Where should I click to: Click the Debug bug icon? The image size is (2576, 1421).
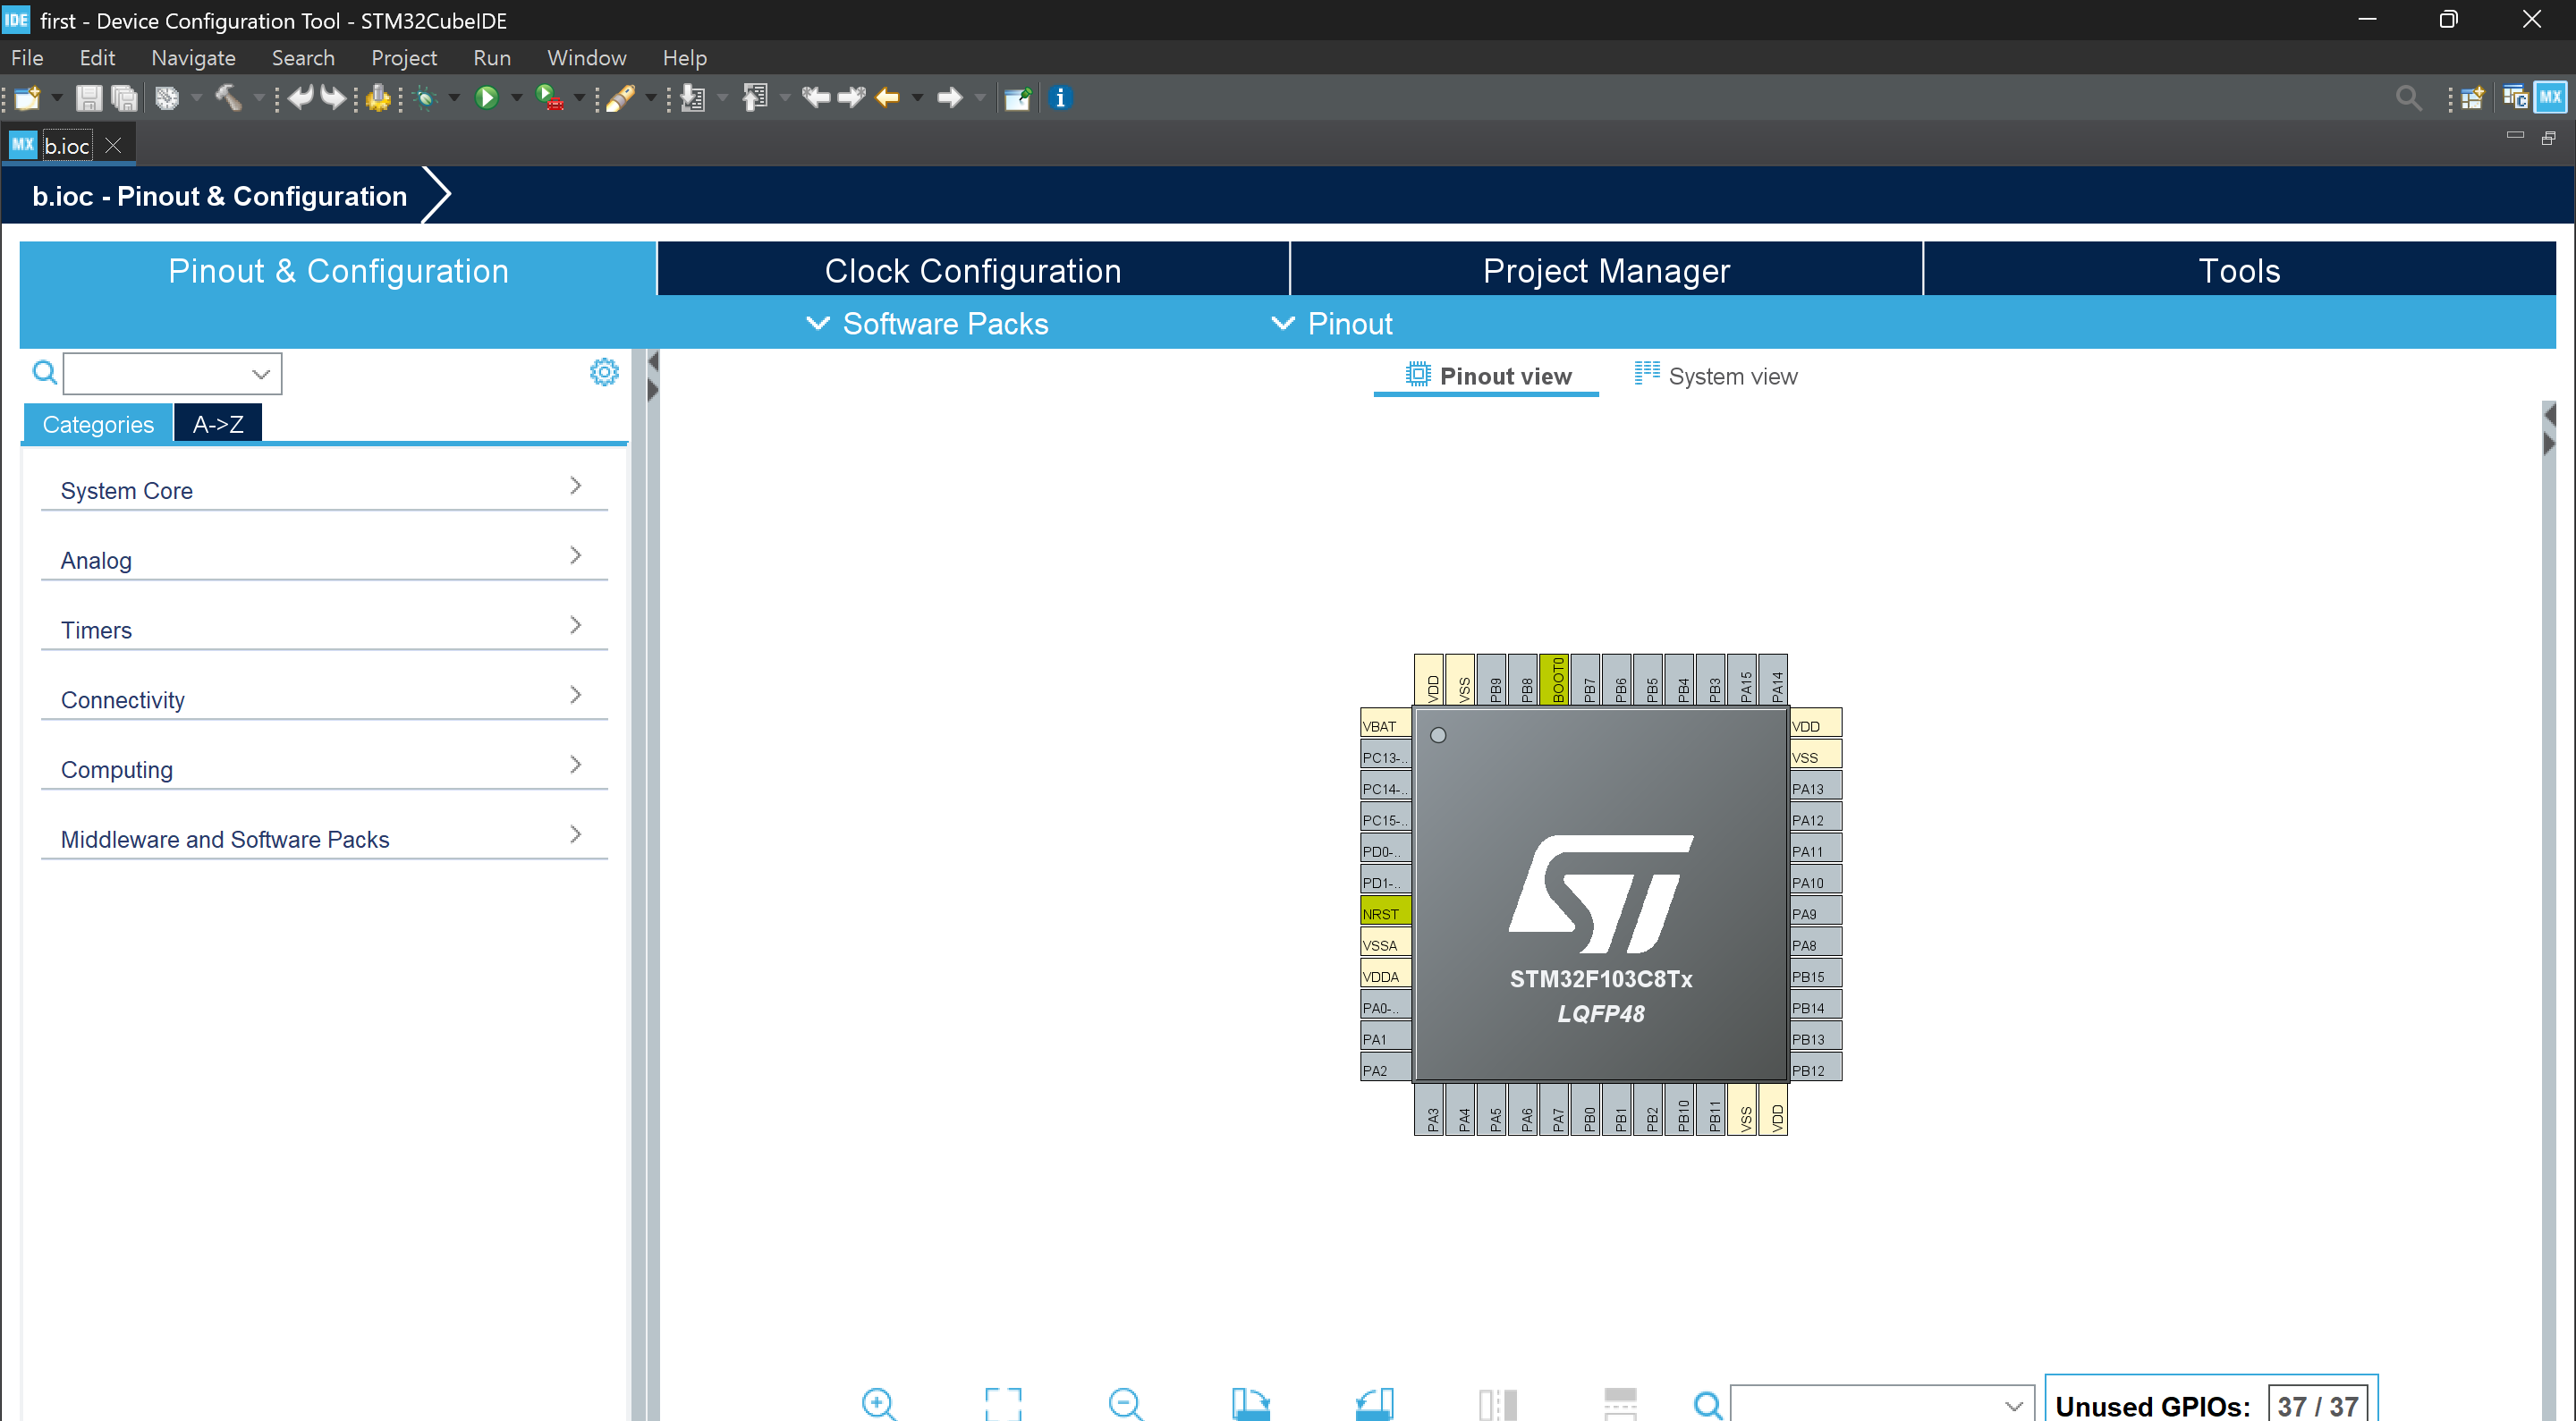[426, 98]
